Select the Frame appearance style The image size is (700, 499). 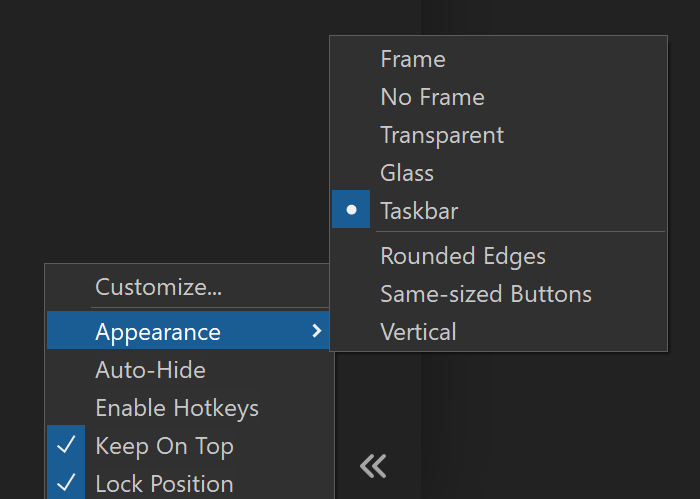[413, 59]
